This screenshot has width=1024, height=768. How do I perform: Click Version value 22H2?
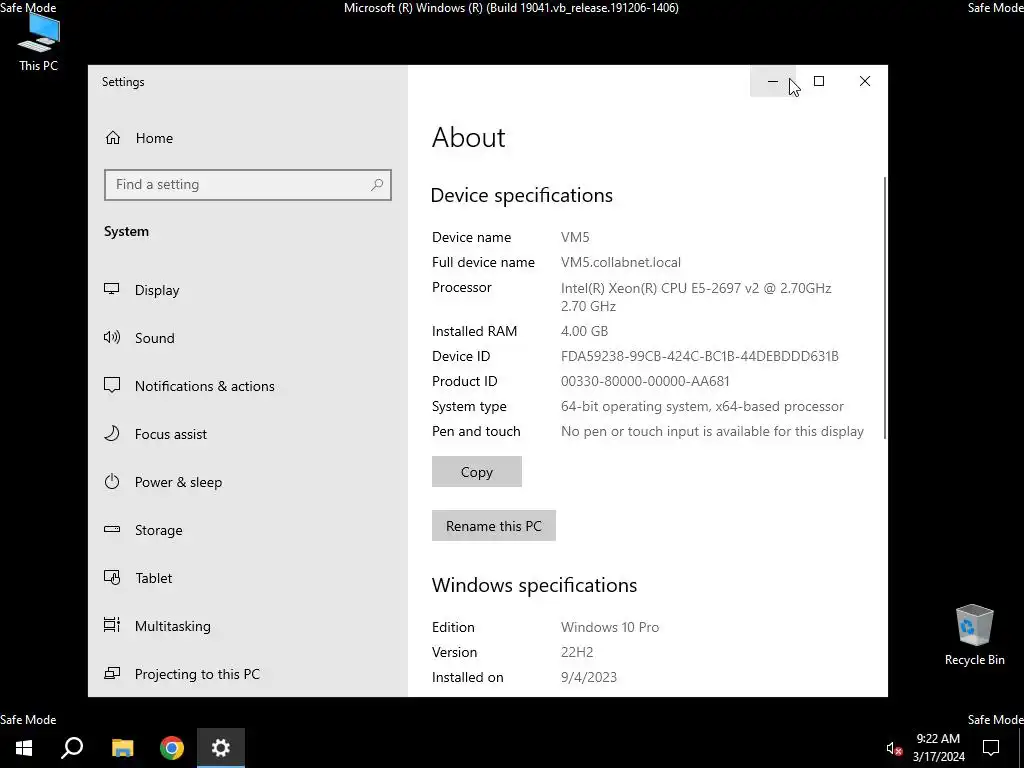click(577, 652)
